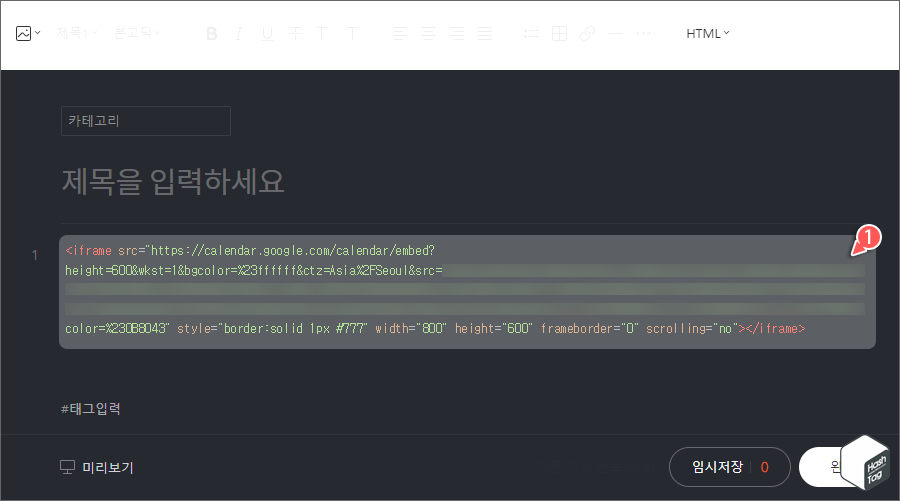Viewport: 900px width, 501px height.
Task: Toggle italic formatting (I)
Action: (x=239, y=34)
